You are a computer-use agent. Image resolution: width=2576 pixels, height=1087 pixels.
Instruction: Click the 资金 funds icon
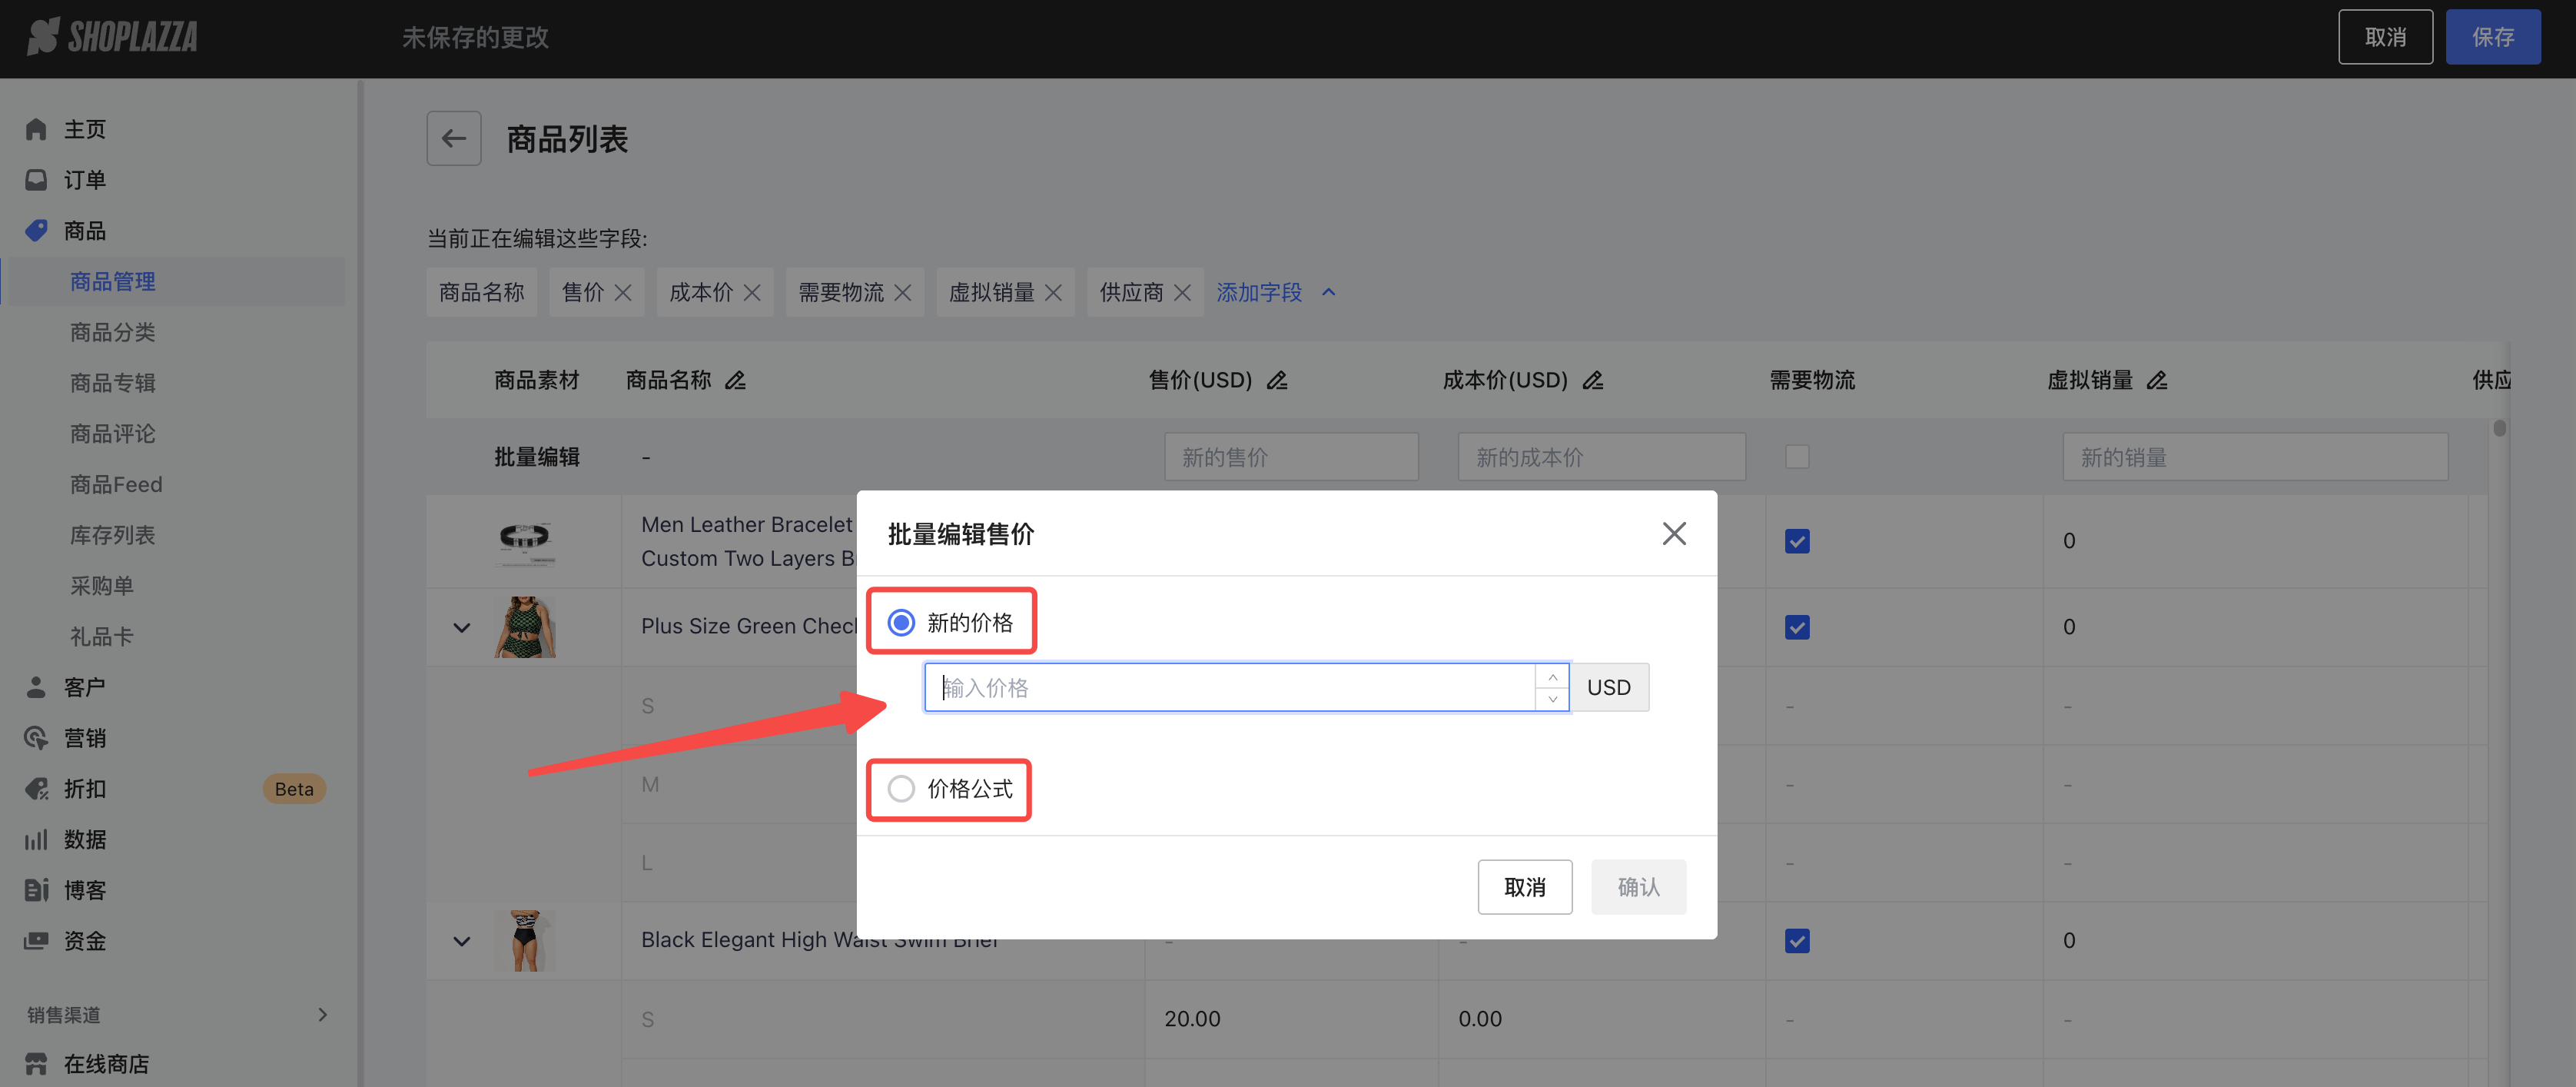[36, 940]
